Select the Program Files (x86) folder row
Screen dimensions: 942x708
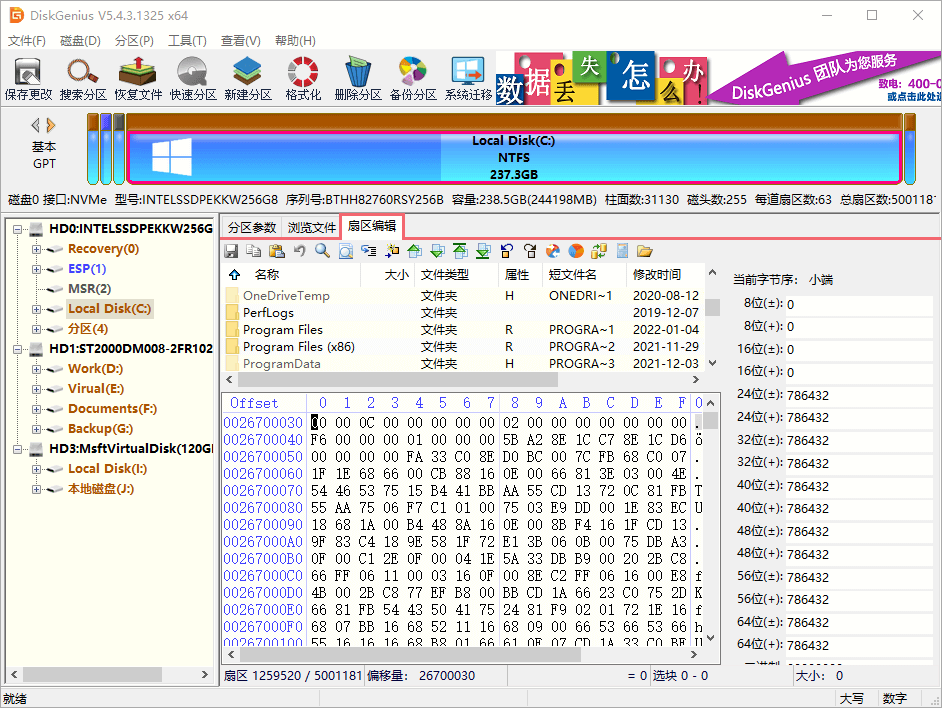464,347
